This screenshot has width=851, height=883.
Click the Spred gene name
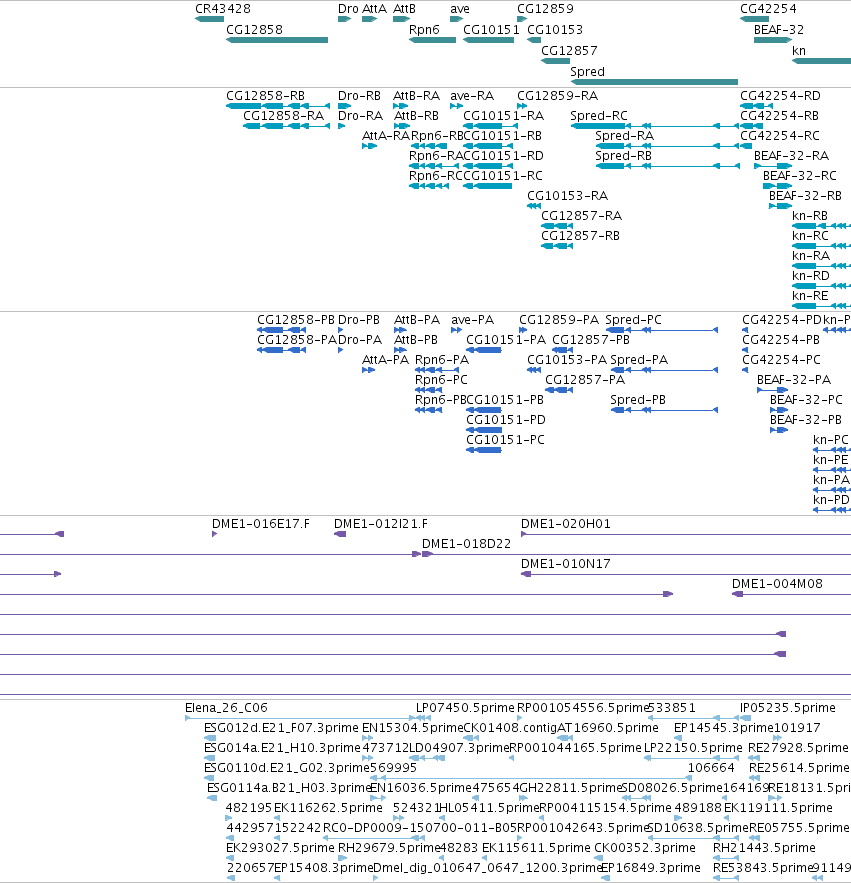(587, 72)
